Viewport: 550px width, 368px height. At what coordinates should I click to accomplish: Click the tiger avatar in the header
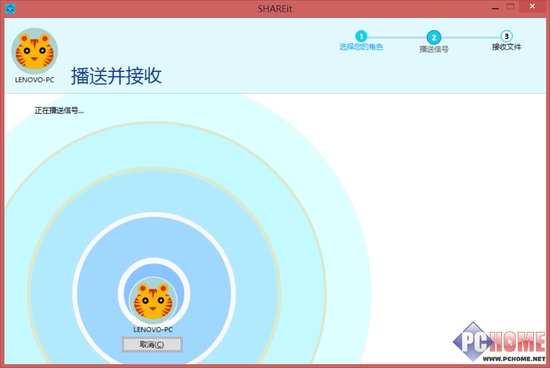(35, 51)
